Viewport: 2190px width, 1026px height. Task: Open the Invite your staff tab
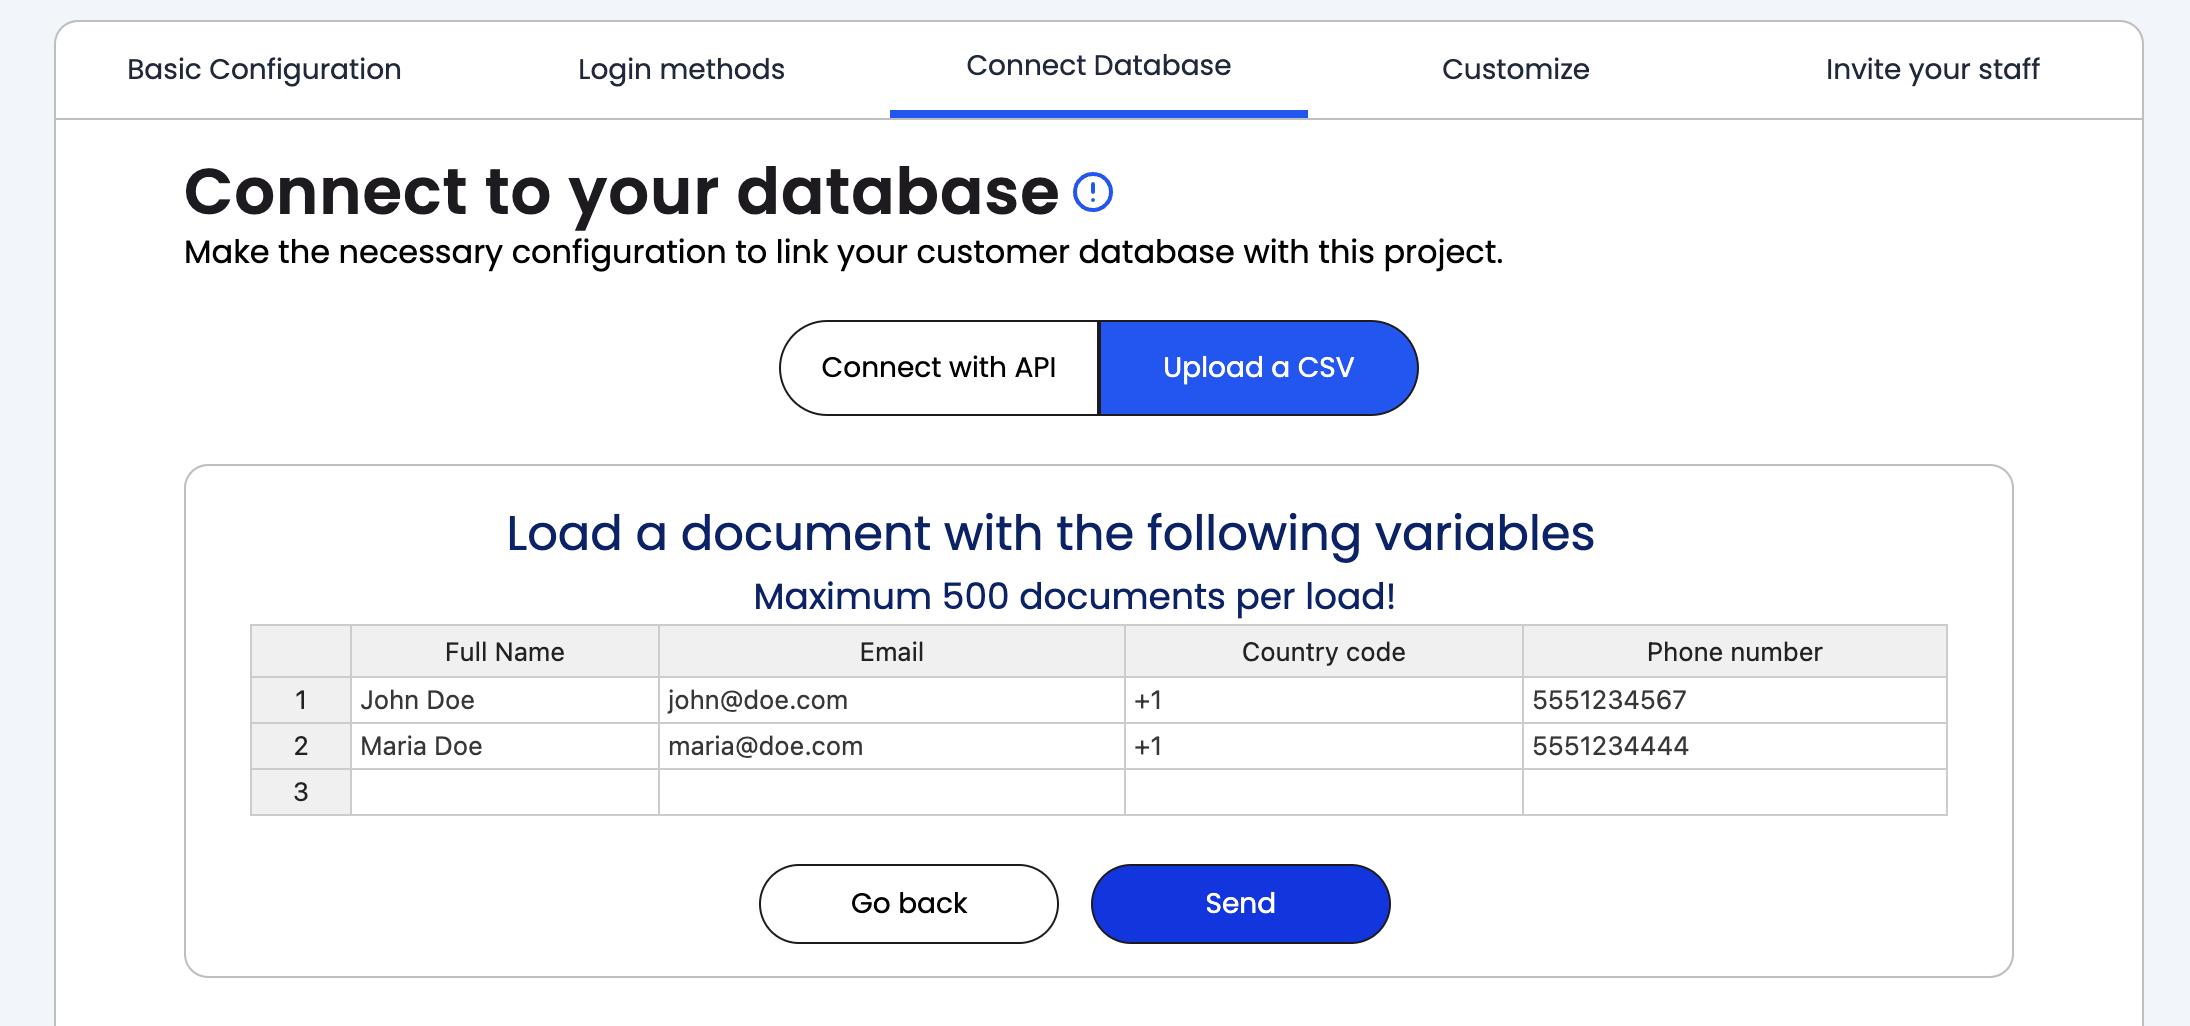pos(1932,69)
